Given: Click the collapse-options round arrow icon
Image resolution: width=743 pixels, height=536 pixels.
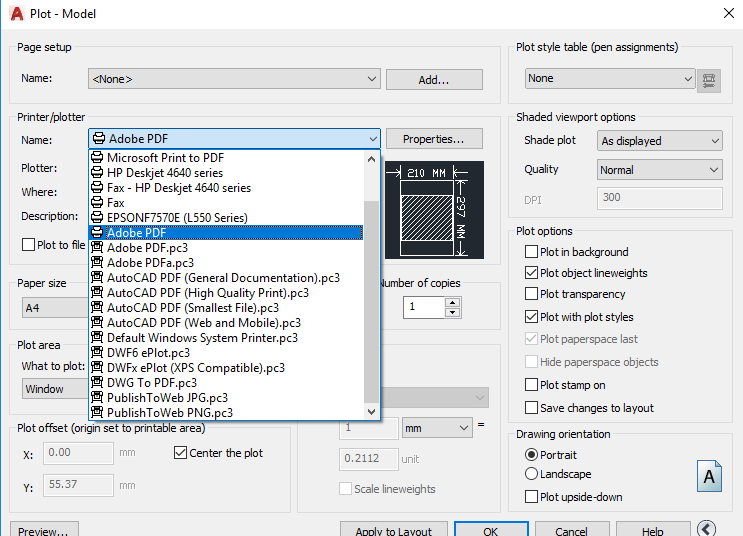Looking at the screenshot, I should (707, 529).
